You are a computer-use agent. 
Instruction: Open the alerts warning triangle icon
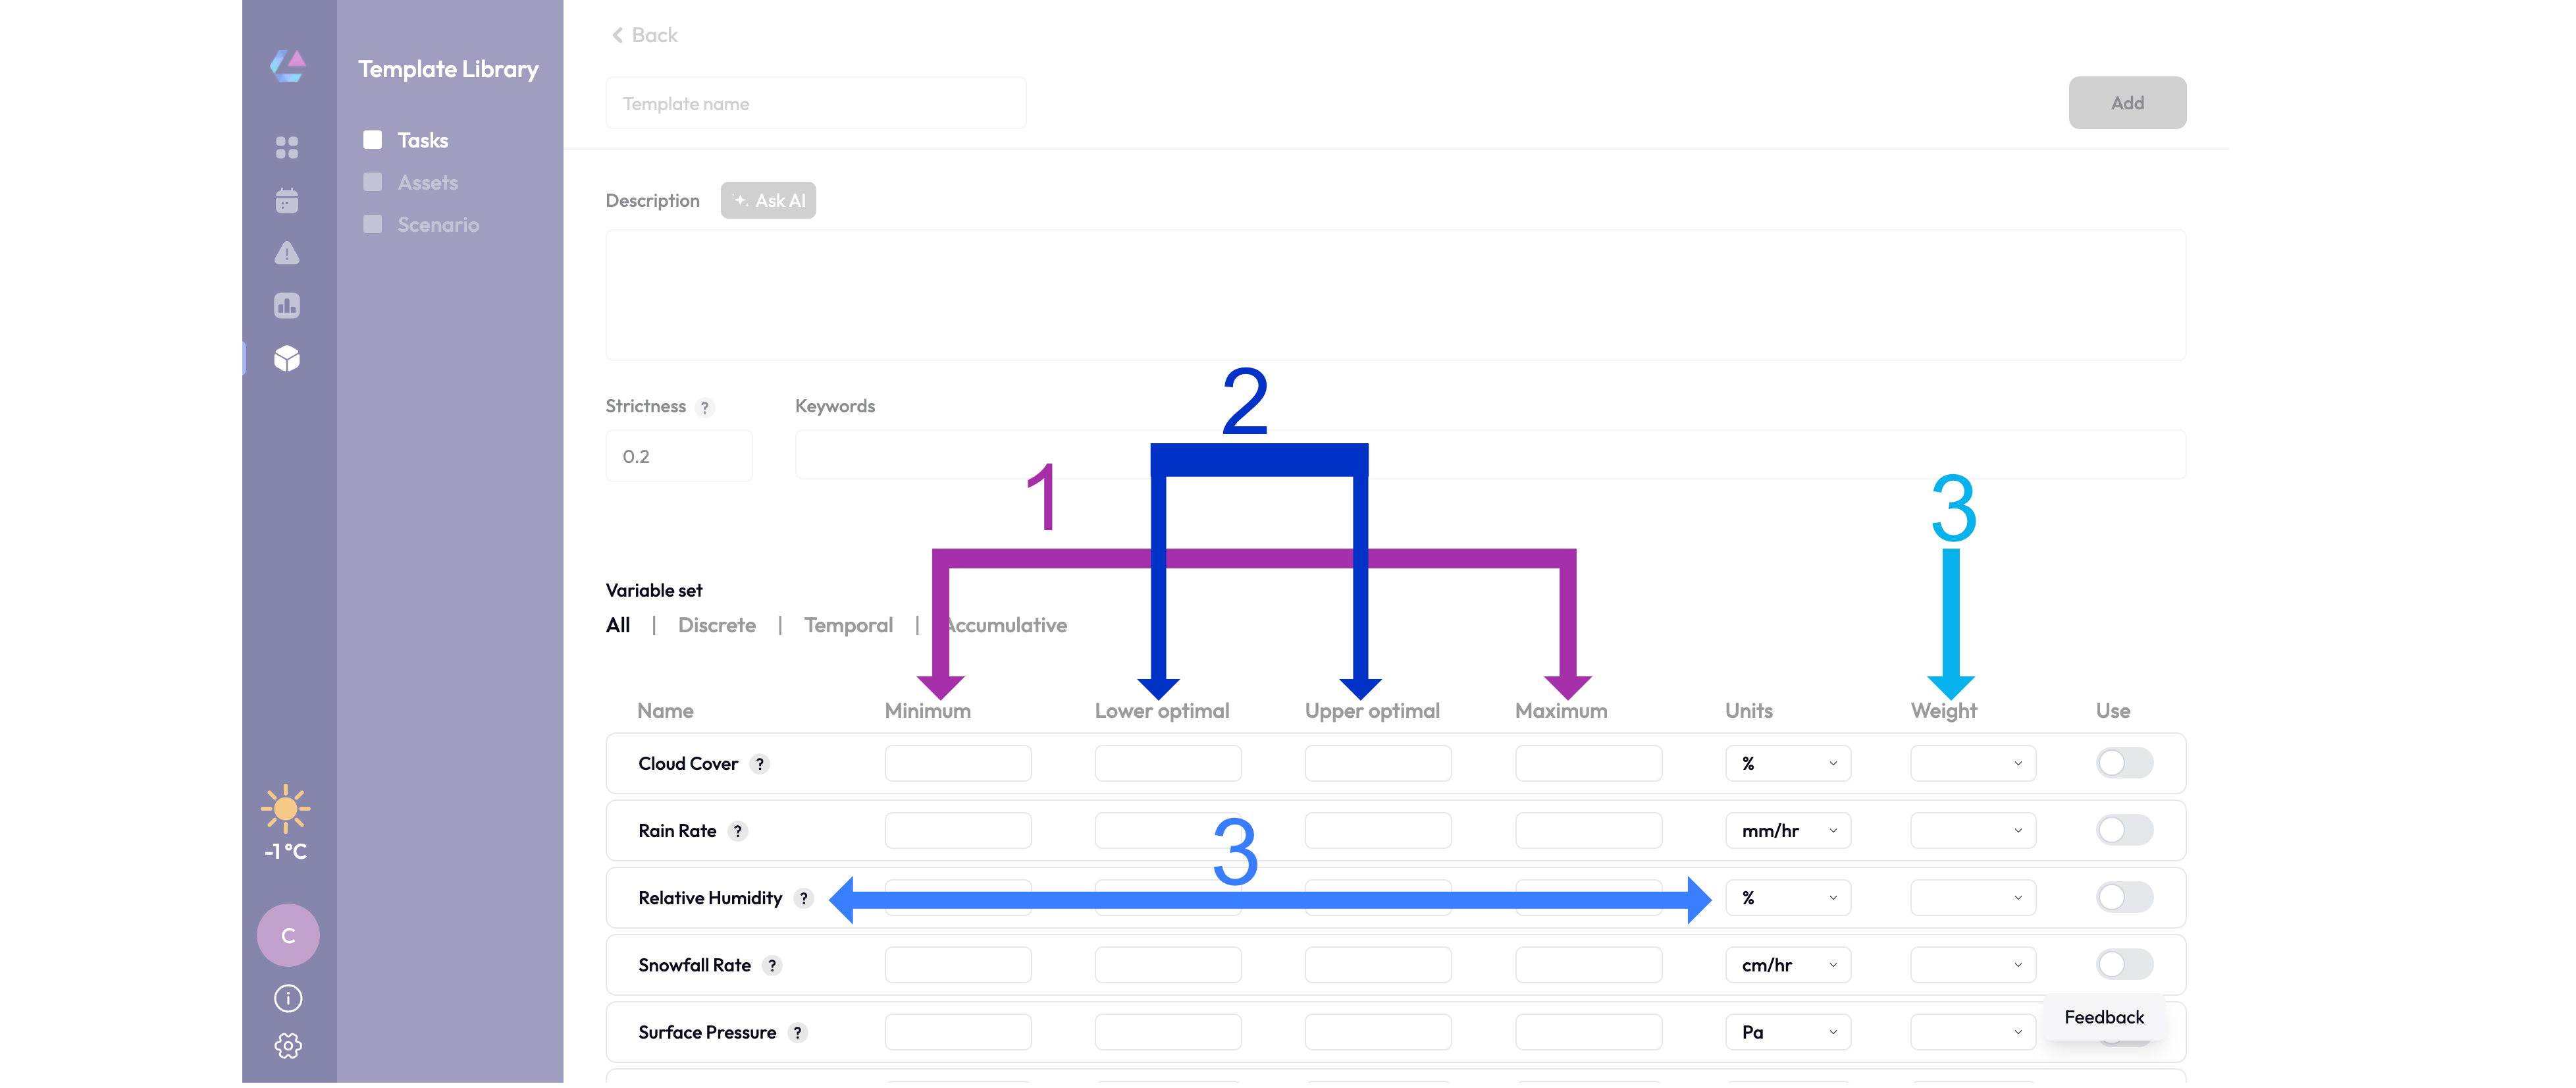click(287, 253)
